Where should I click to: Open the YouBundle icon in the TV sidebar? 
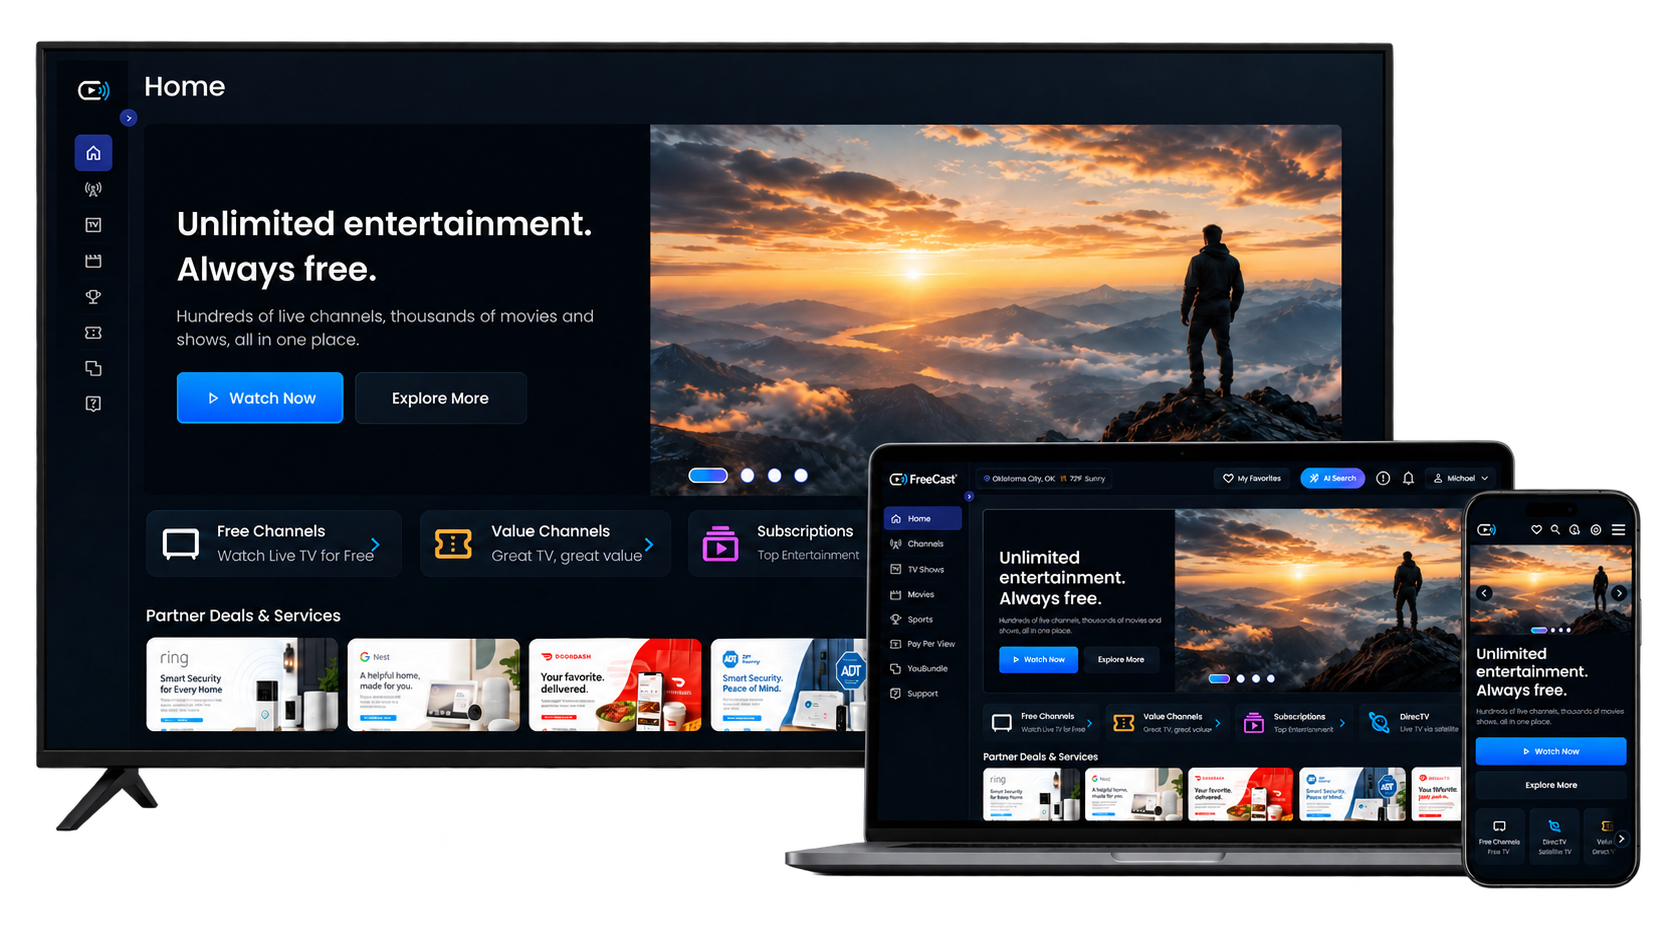[93, 368]
